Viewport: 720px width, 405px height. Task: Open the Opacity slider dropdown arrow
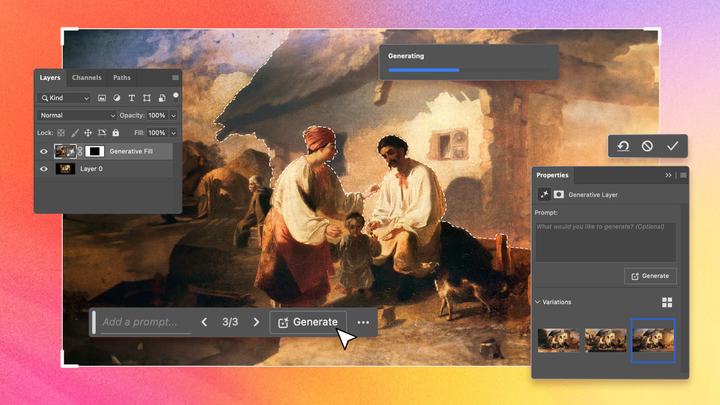click(174, 116)
